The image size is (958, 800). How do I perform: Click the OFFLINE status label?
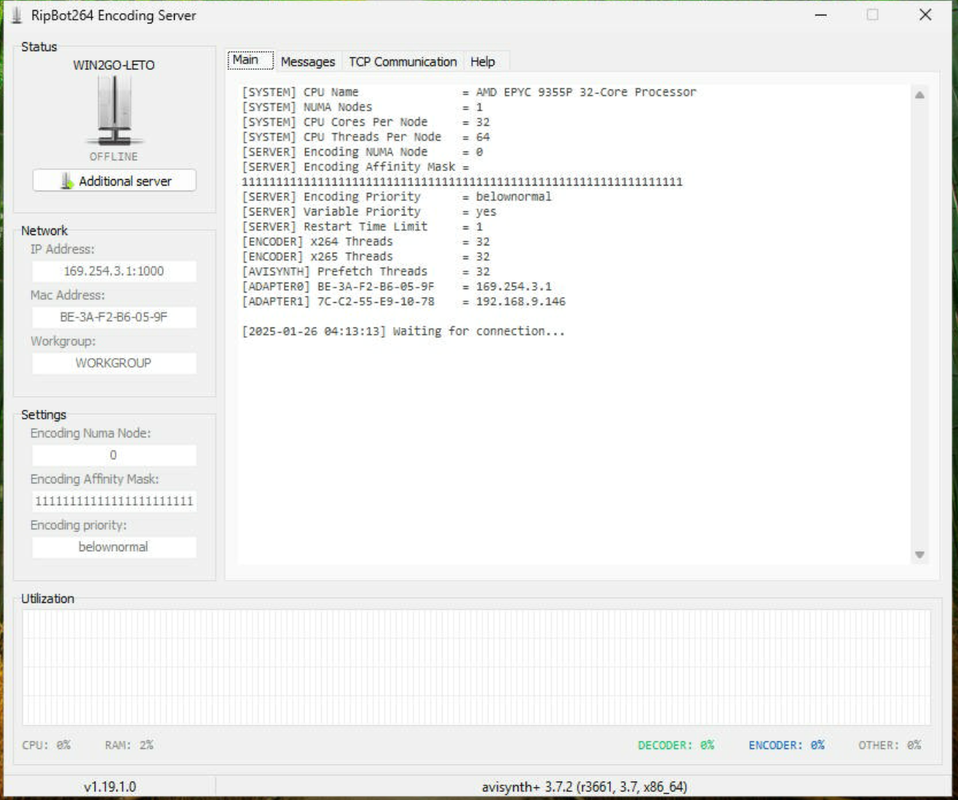[x=114, y=156]
